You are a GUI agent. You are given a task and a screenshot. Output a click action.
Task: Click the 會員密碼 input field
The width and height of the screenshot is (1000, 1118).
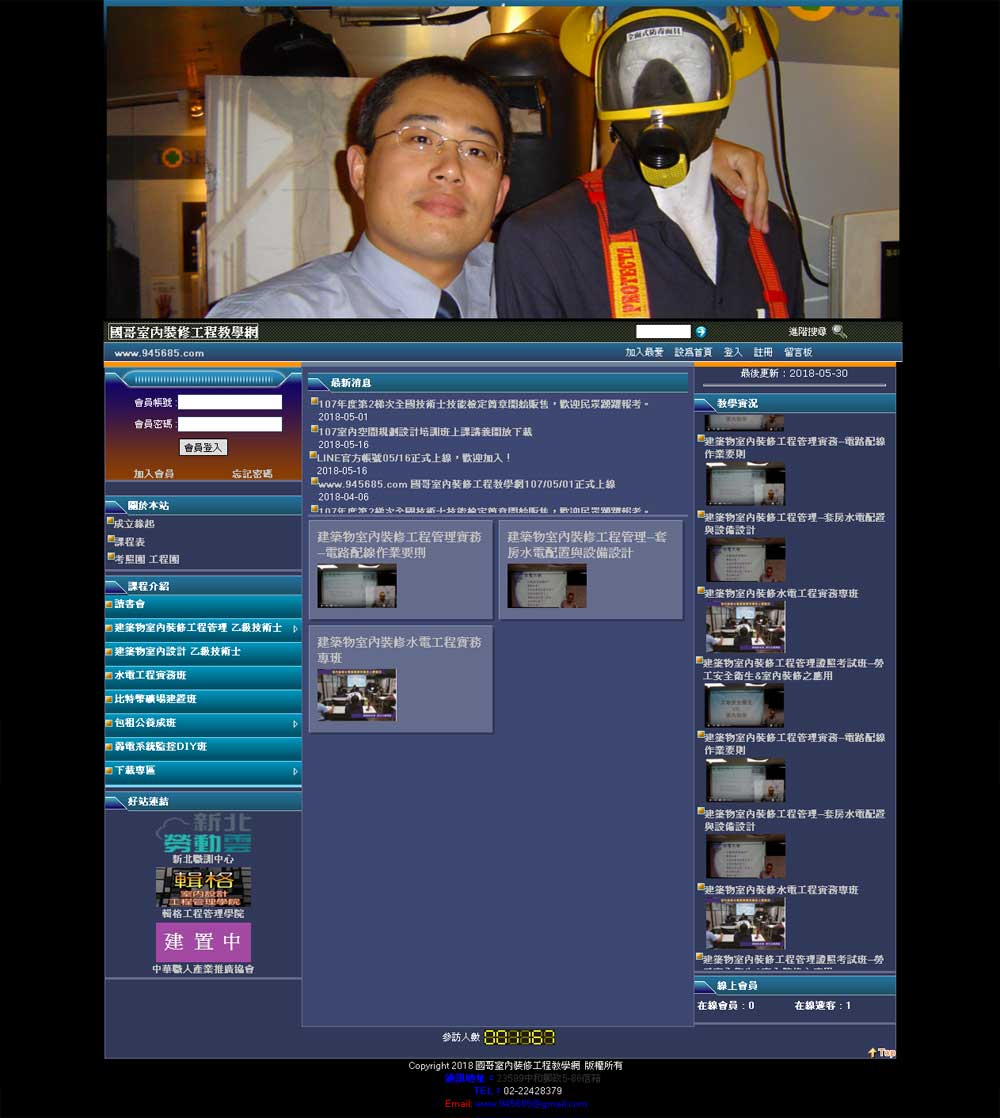(230, 424)
